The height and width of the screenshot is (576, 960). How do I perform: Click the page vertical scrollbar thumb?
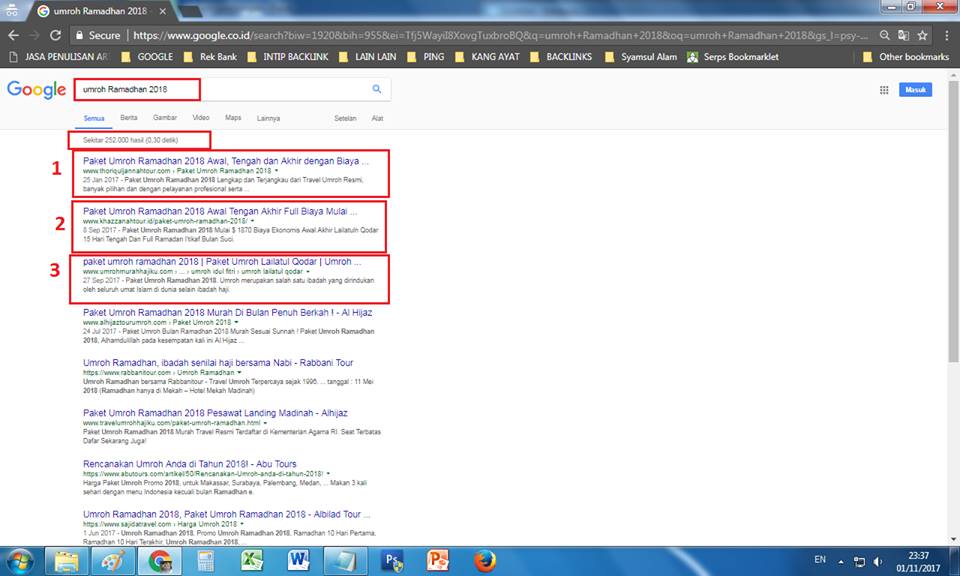pos(953,220)
